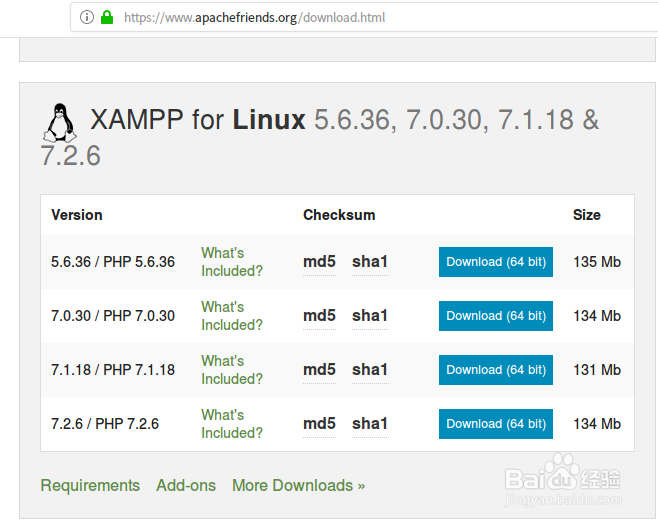Viewport: 658px width, 523px height.
Task: Show md5 checksum for 7.0.30
Action: [x=319, y=316]
